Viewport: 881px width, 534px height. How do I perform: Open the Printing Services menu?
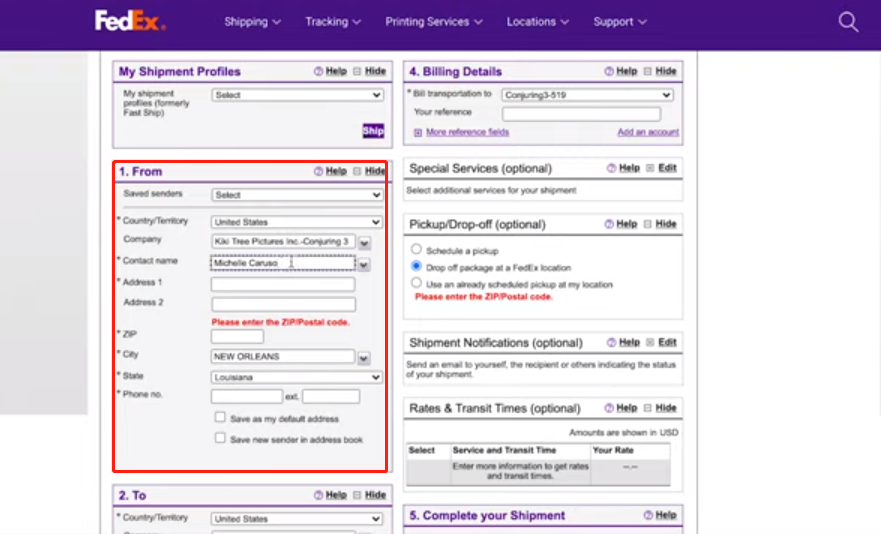434,22
